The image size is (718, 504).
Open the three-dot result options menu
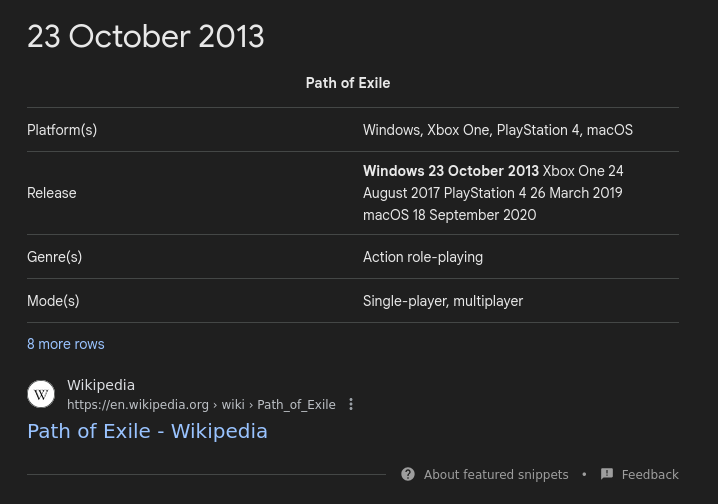point(351,405)
